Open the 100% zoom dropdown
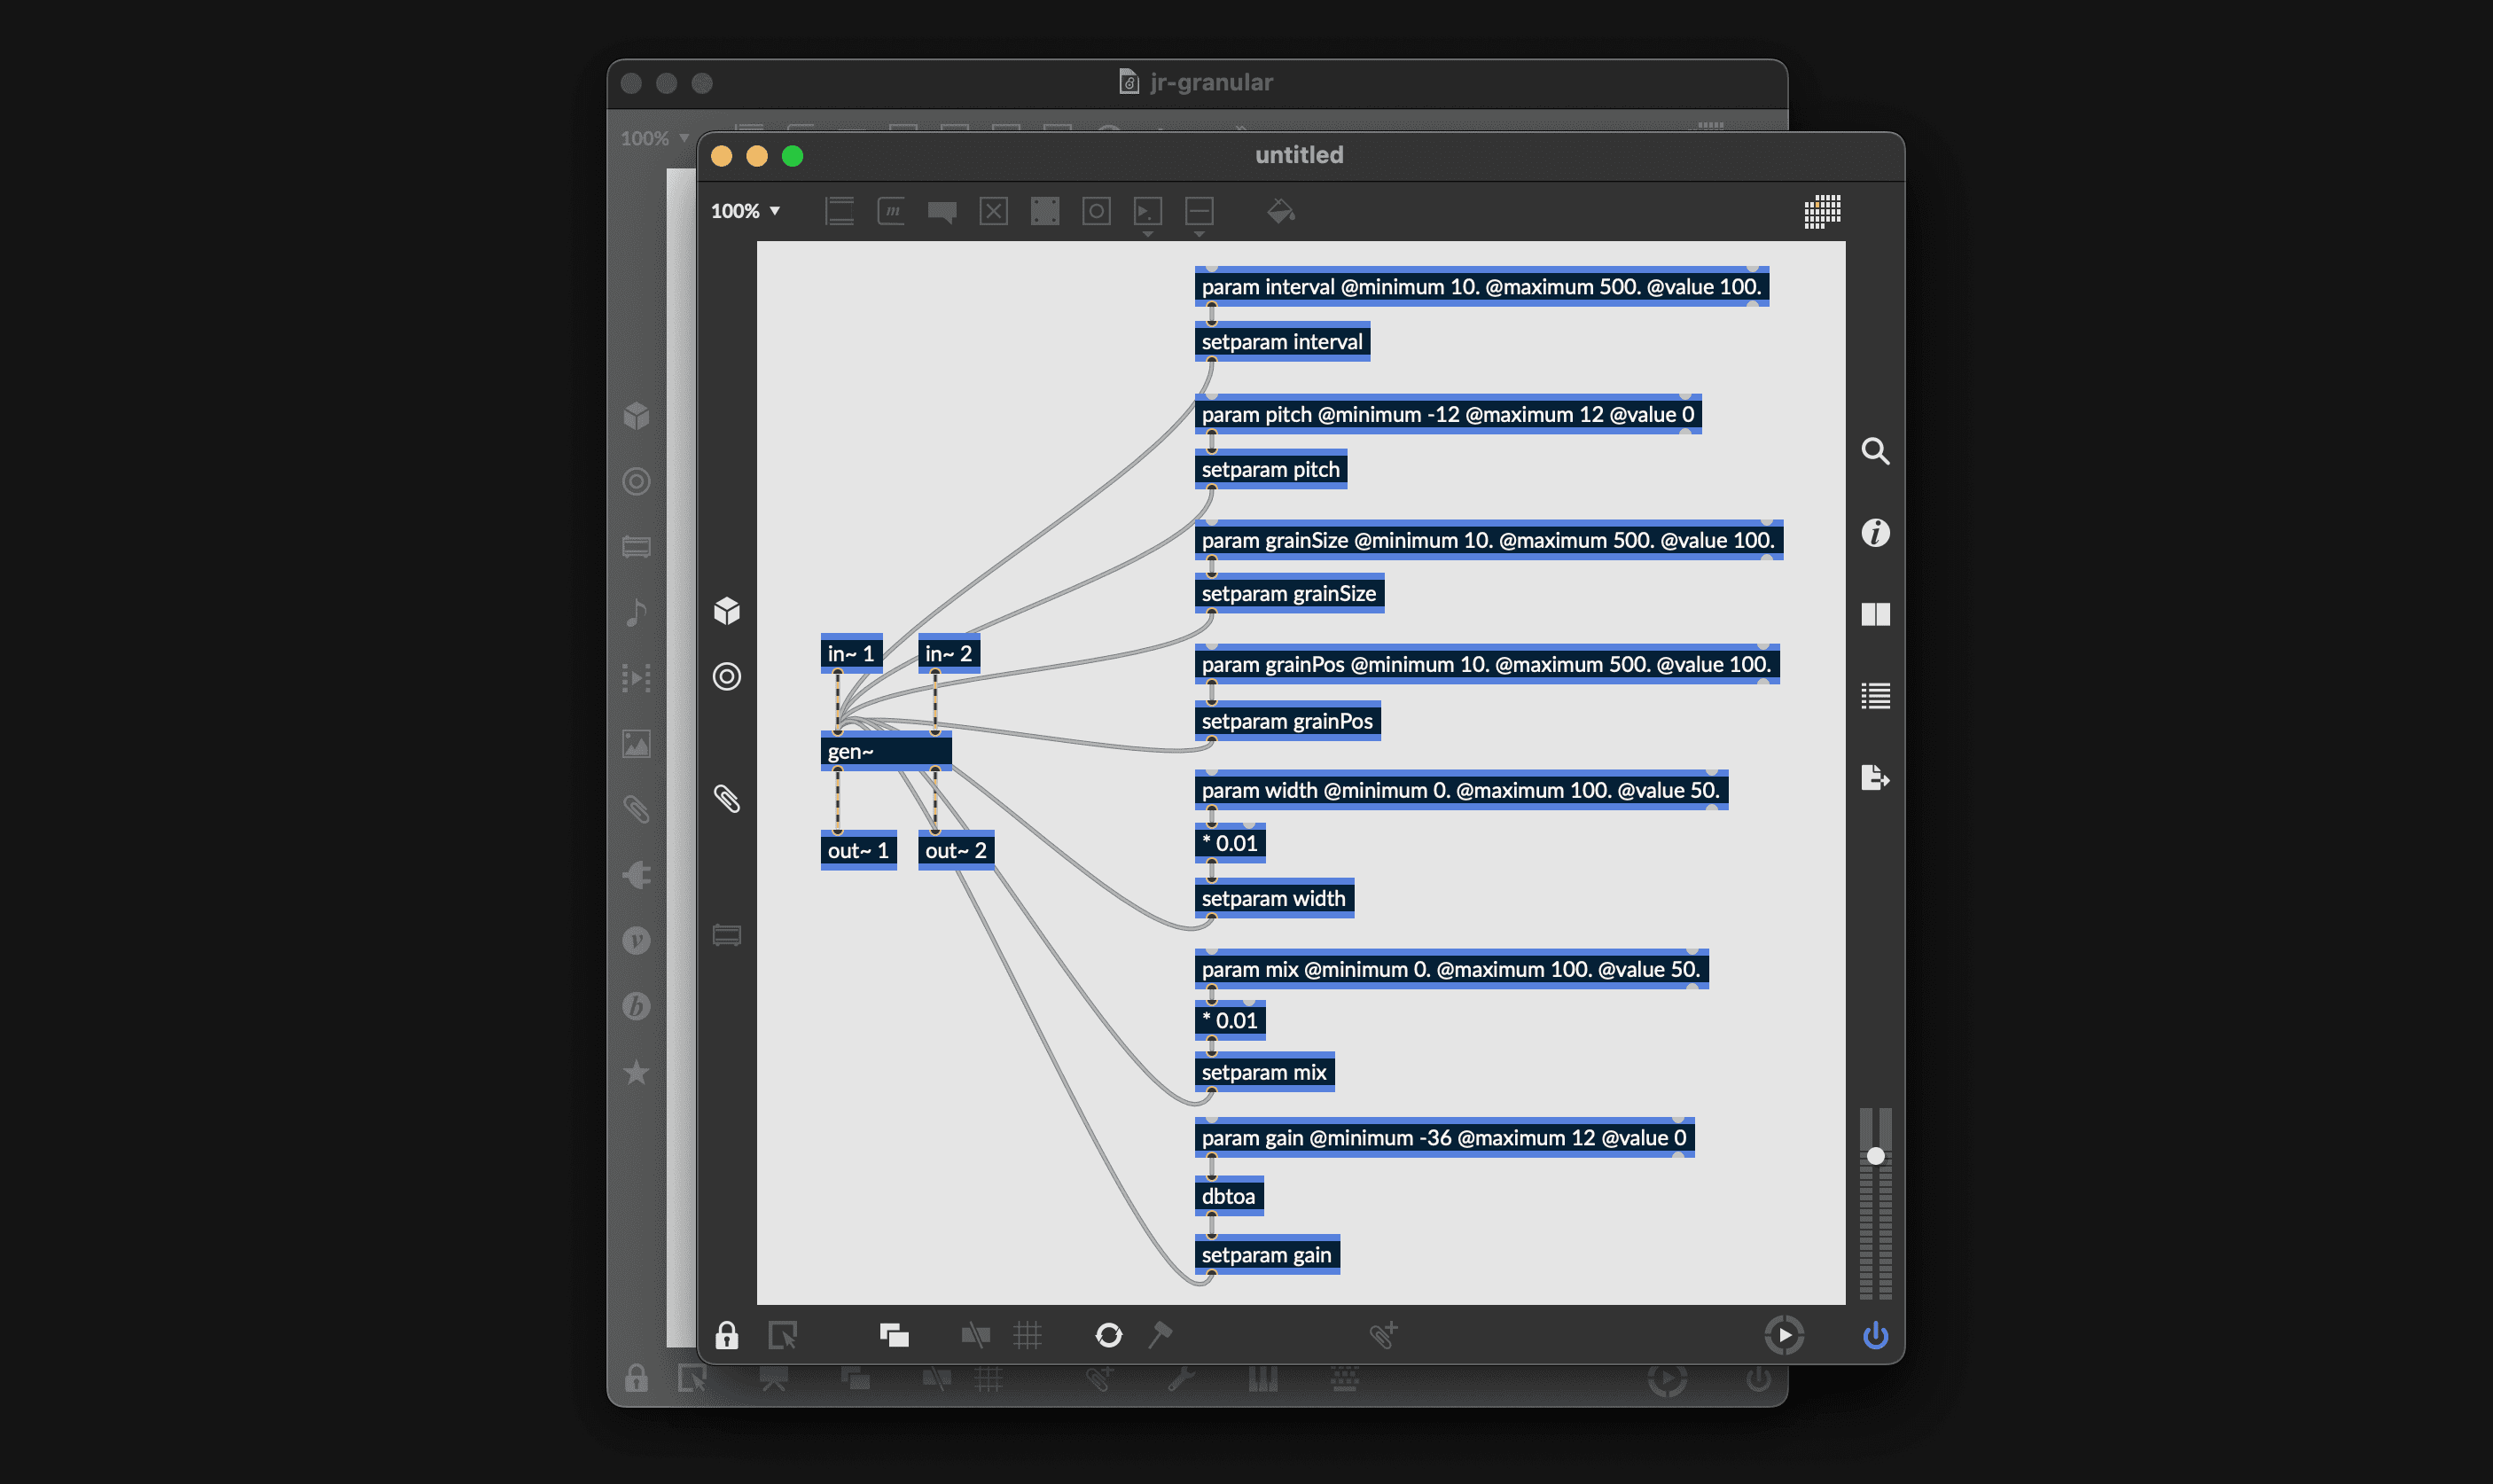This screenshot has width=2493, height=1484. [x=745, y=211]
